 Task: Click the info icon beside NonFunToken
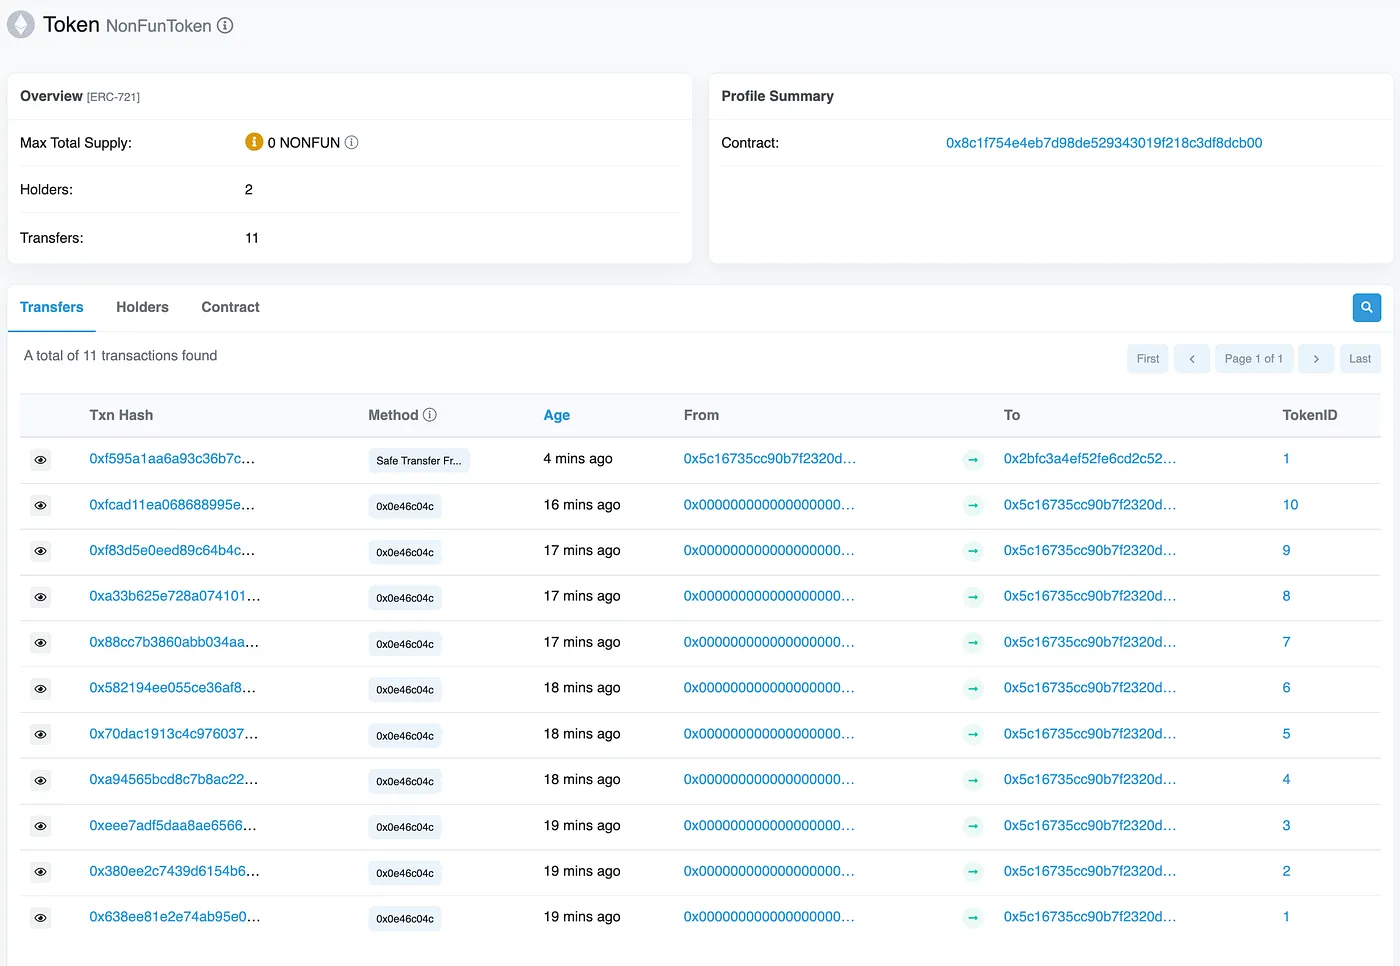pos(225,26)
